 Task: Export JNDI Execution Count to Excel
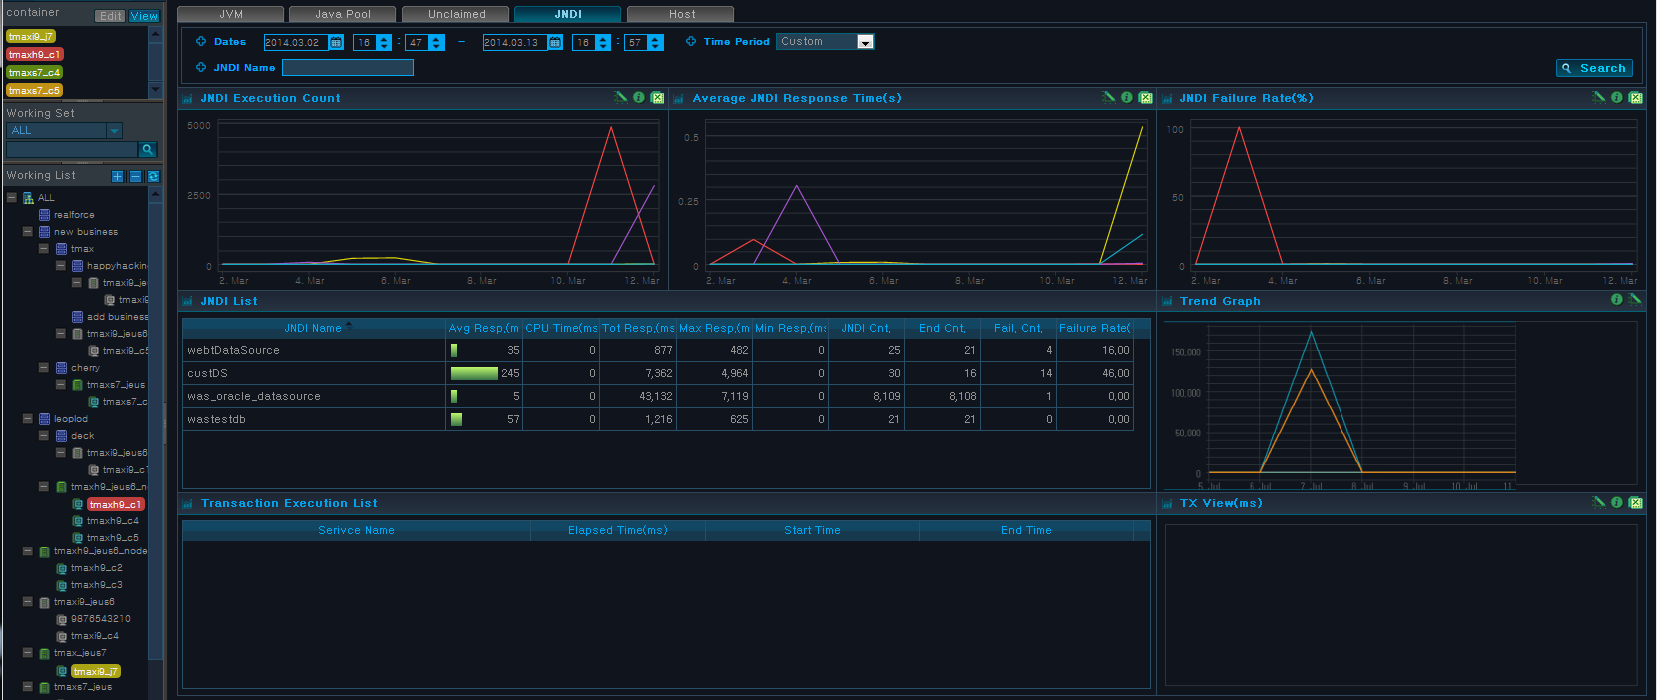coord(657,97)
